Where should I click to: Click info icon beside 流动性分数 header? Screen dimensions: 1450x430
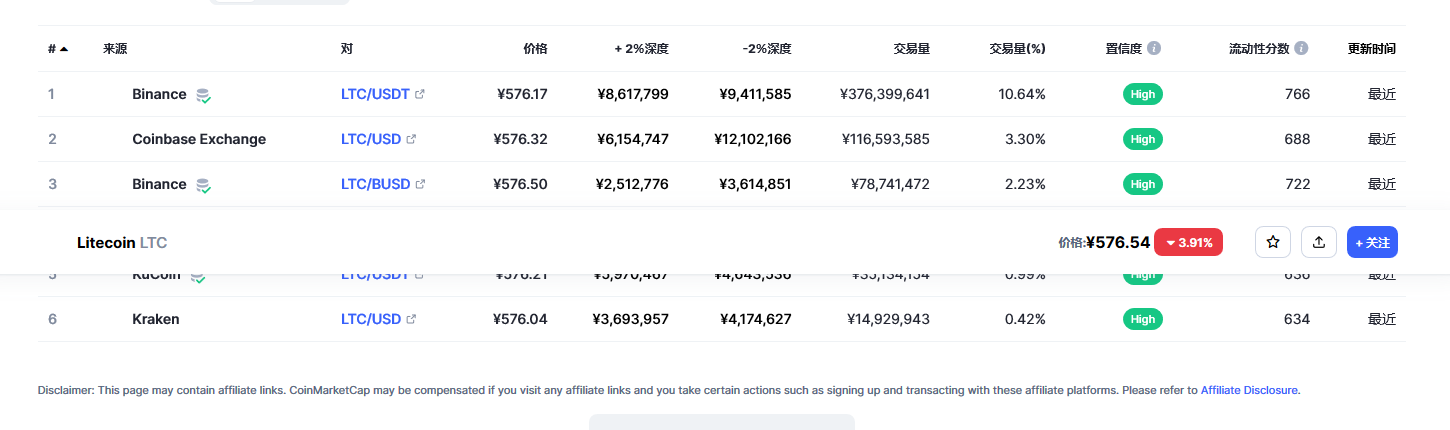(1301, 48)
